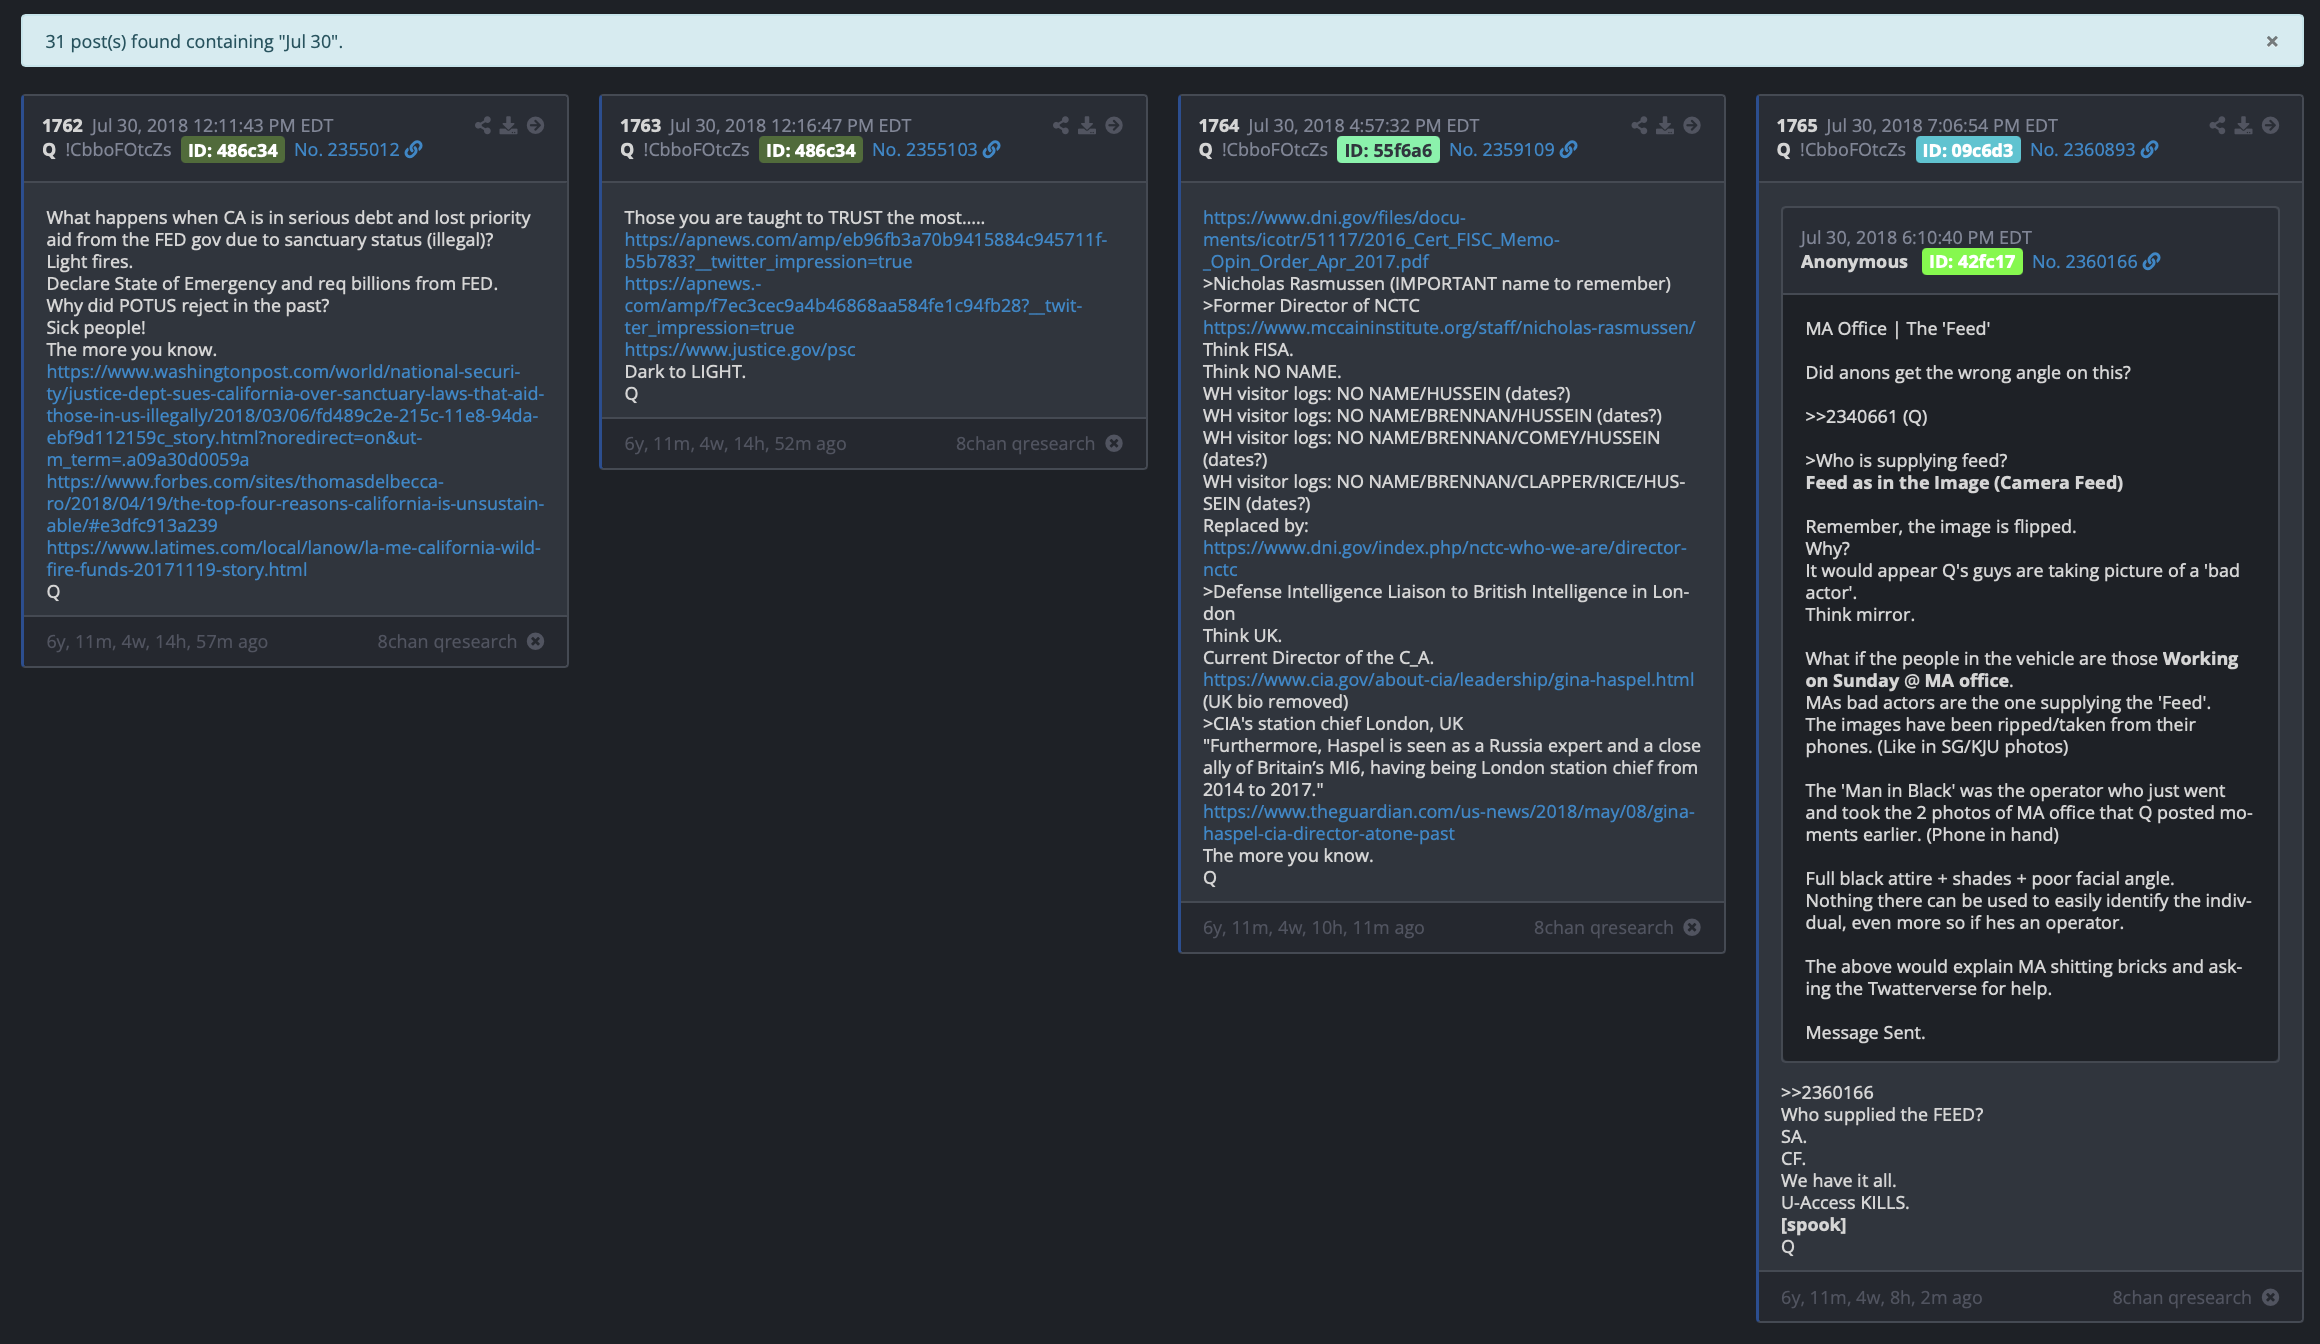The width and height of the screenshot is (2320, 1344).
Task: Select ID: 486c34 badge on post 1762
Action: coord(232,150)
